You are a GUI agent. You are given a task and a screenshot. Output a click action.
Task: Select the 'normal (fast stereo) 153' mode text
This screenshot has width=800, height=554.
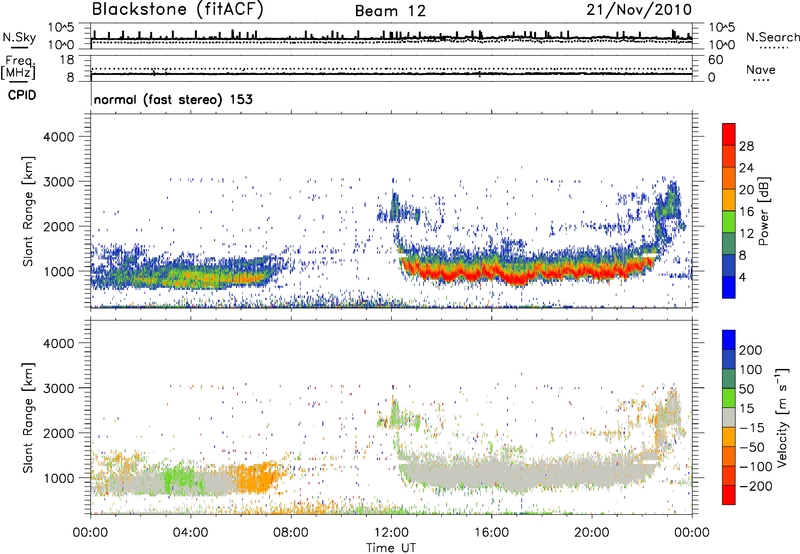click(x=173, y=99)
